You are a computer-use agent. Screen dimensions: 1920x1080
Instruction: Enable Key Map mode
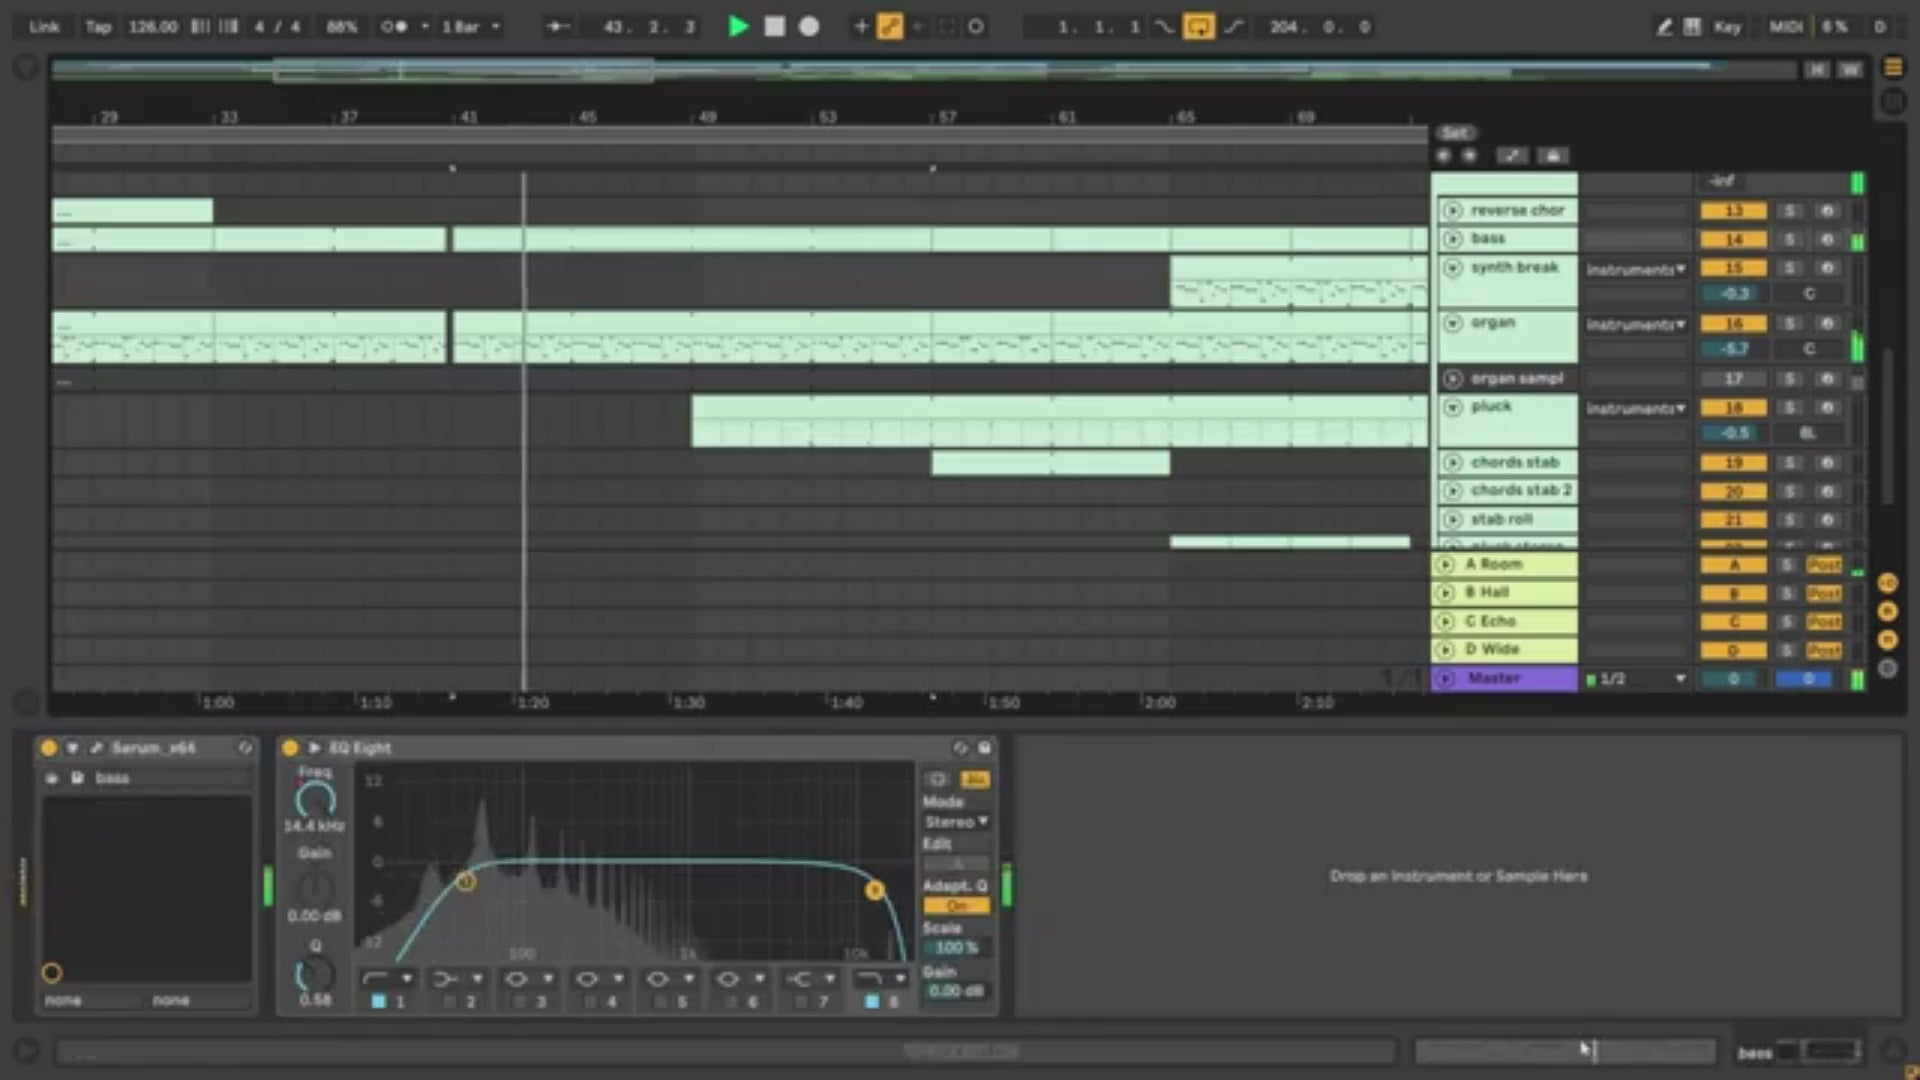pyautogui.click(x=1727, y=27)
